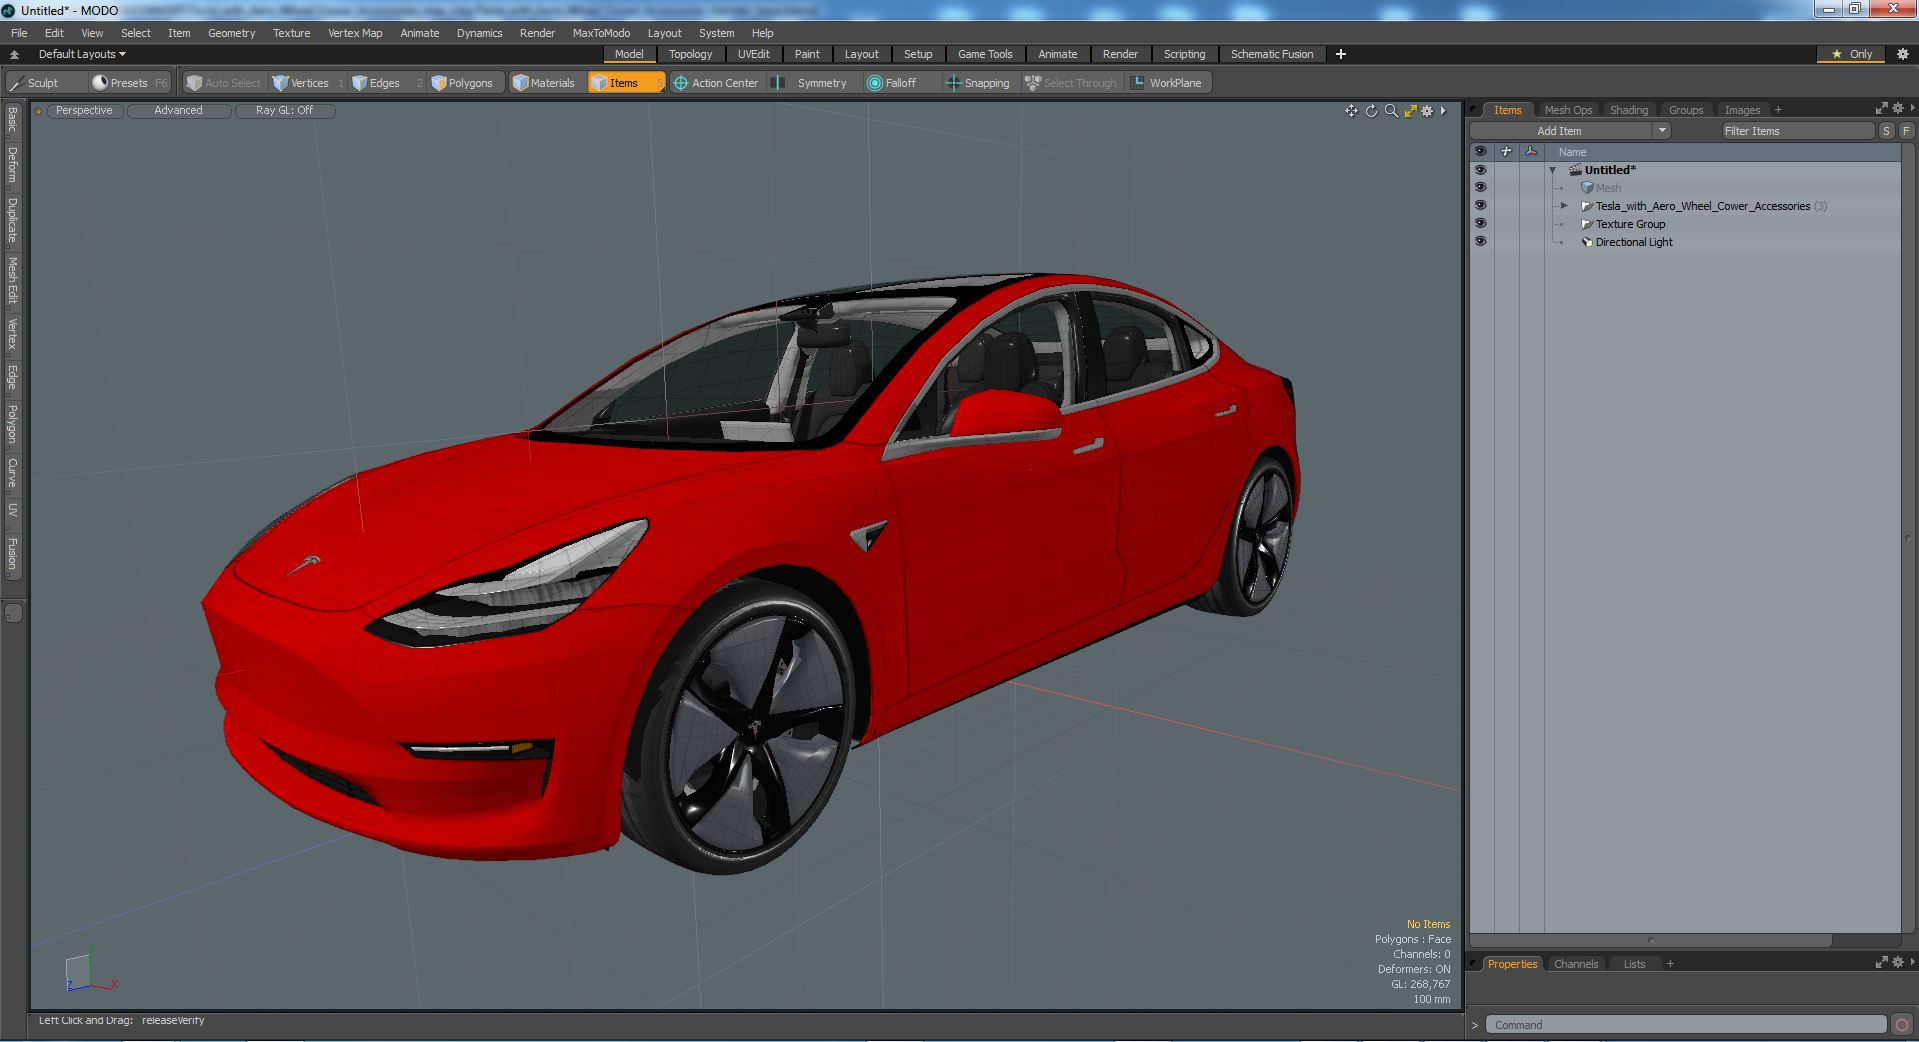Select the Directional Light item

[1634, 242]
